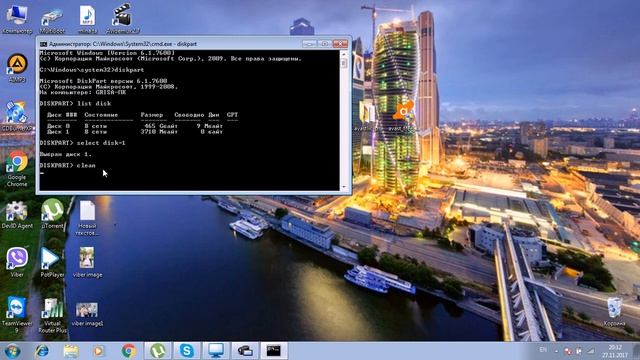Click the 'DISKPART> clean' line
This screenshot has height=360, width=640.
coord(68,165)
